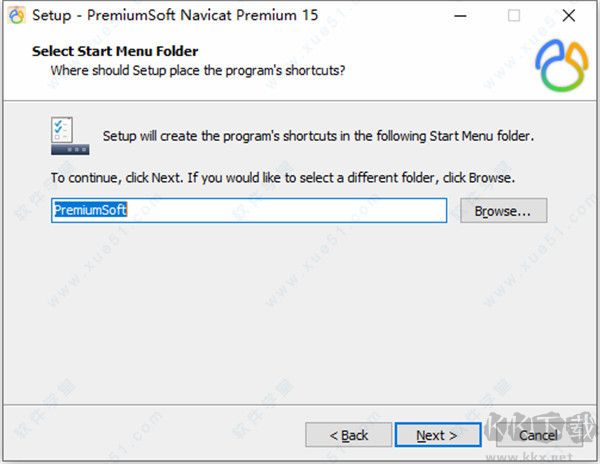600x464 pixels.
Task: Click the Setup installer icon in title bar
Action: click(16, 16)
